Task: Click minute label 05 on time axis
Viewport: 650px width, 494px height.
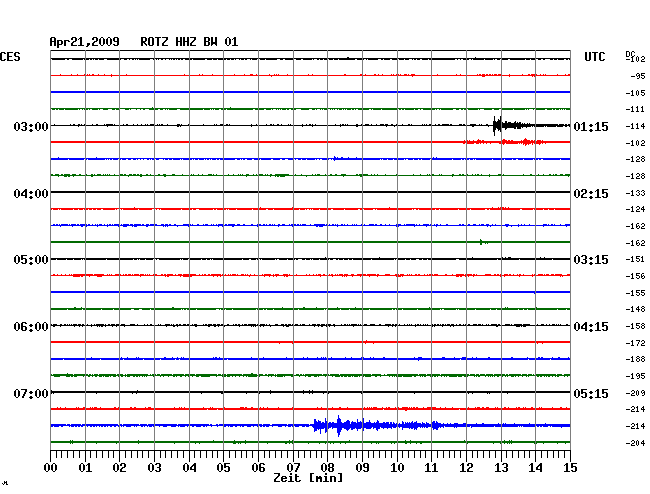Action: point(223,467)
